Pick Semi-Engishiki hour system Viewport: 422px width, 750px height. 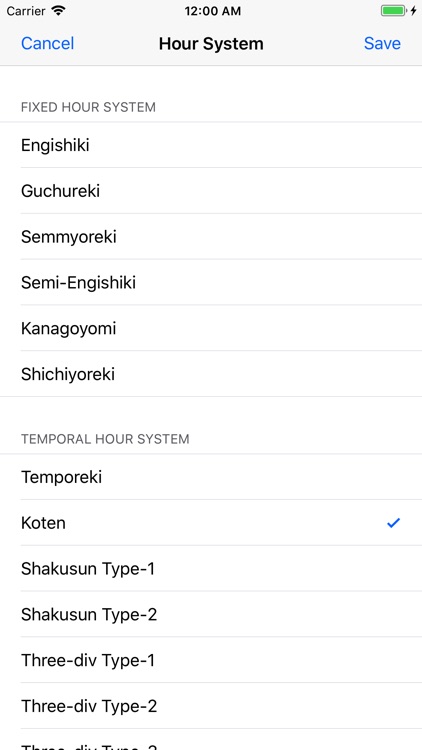pos(211,282)
